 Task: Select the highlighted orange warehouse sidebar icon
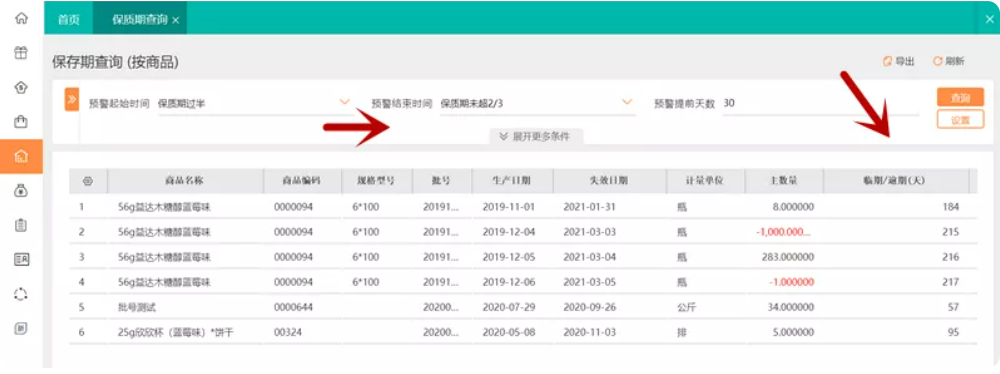[21, 156]
